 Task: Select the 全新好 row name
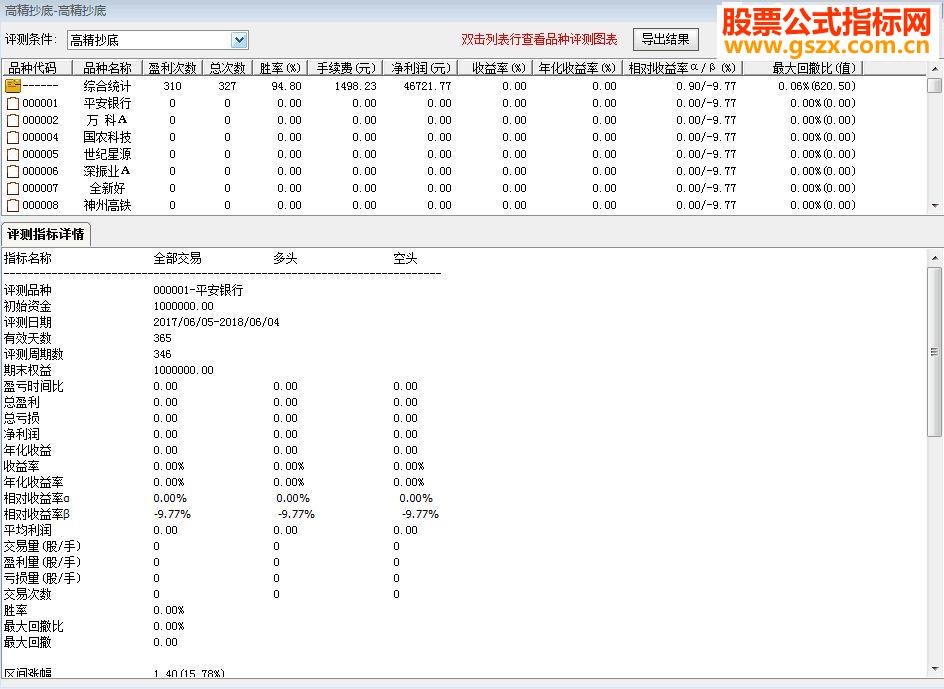click(107, 189)
